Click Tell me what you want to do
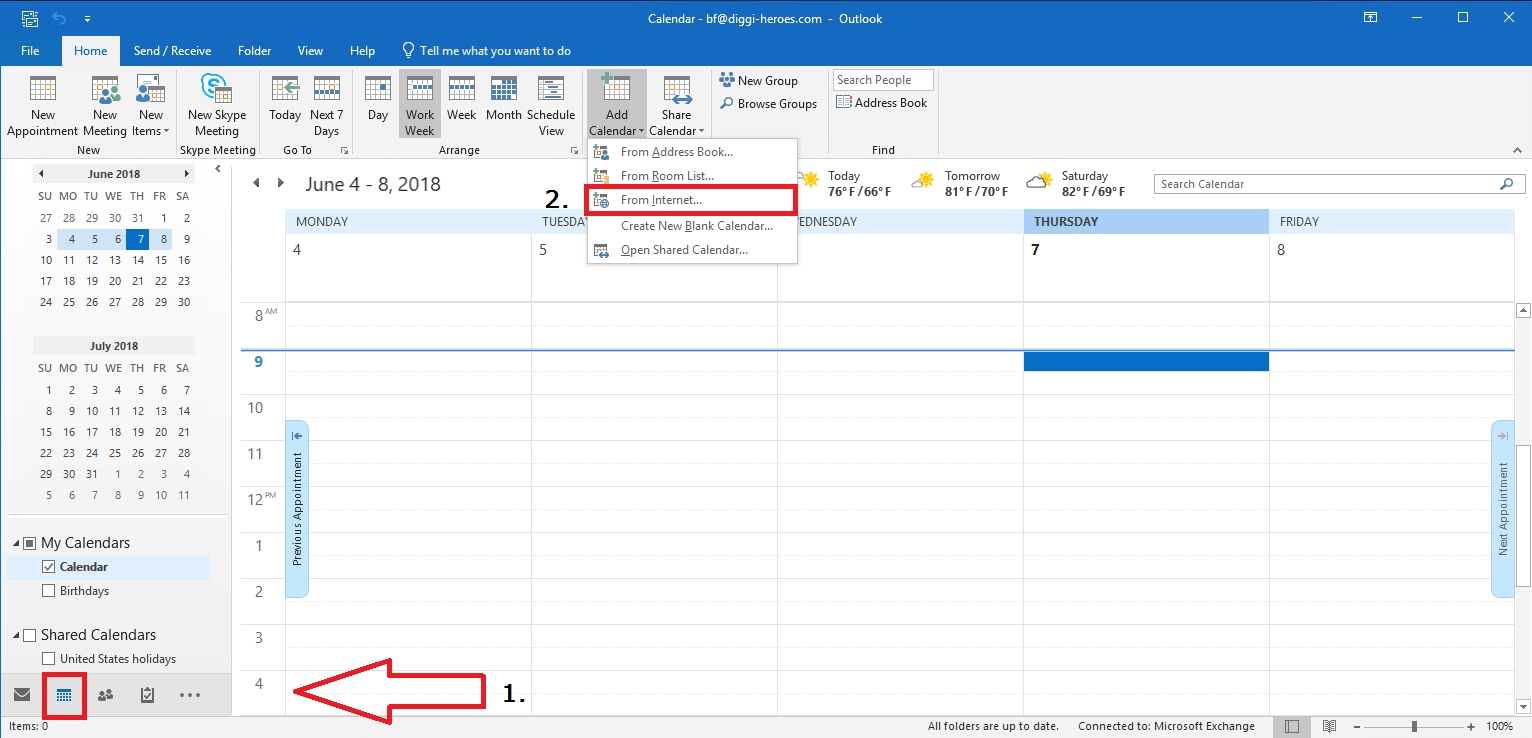The height and width of the screenshot is (738, 1532). pyautogui.click(x=486, y=51)
